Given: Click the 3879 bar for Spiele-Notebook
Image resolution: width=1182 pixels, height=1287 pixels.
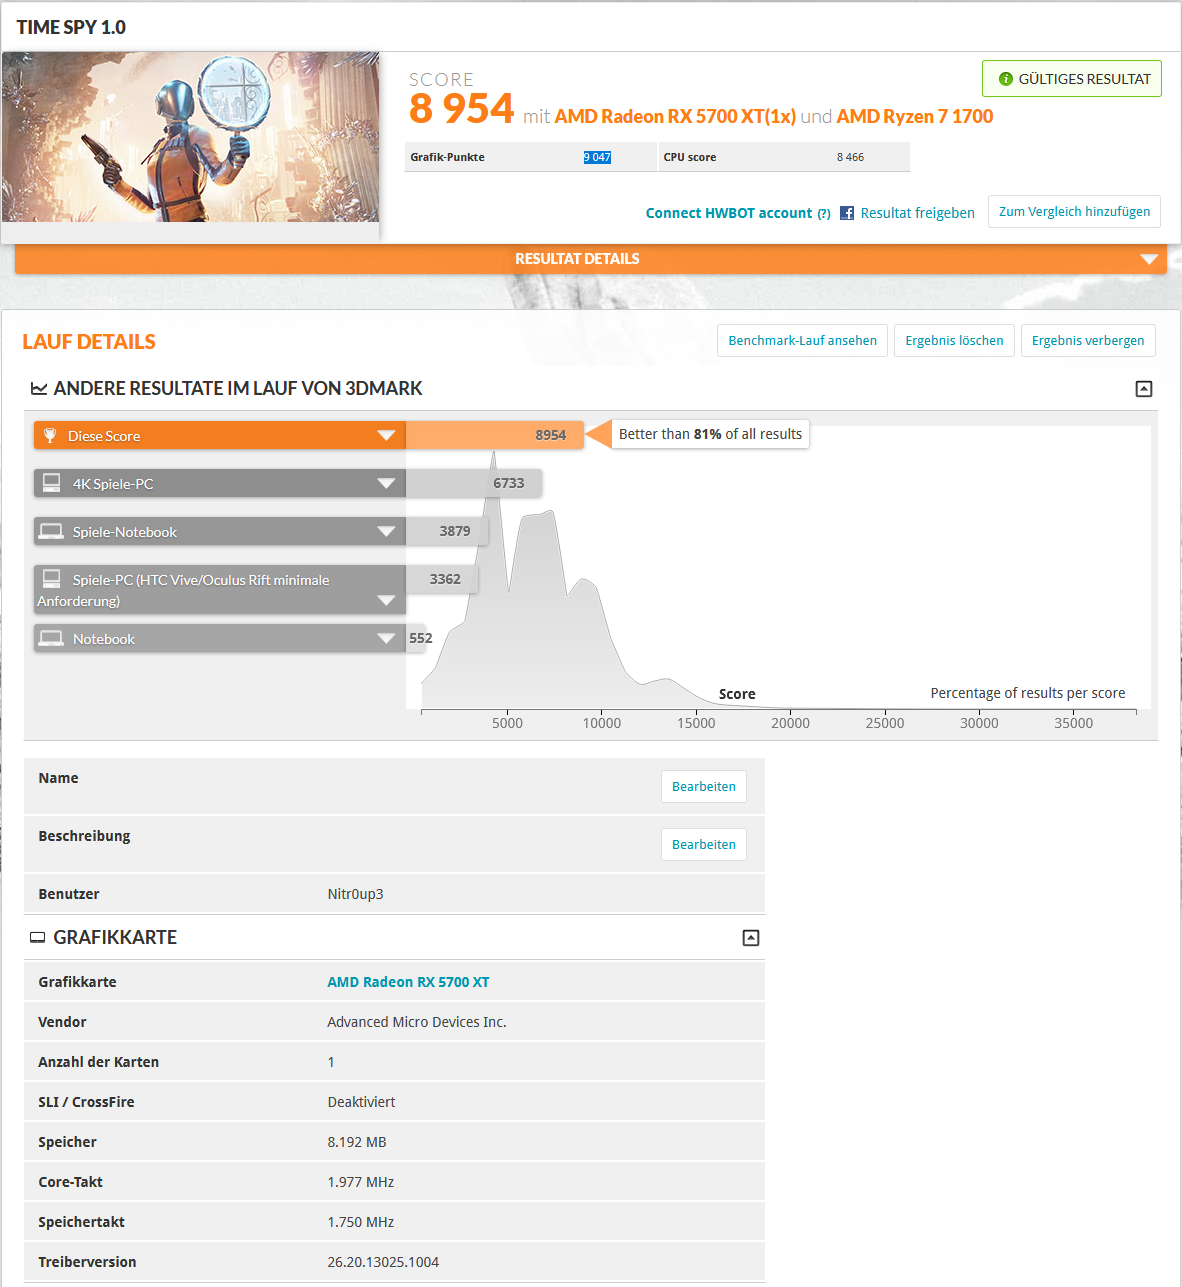Looking at the screenshot, I should pos(447,531).
